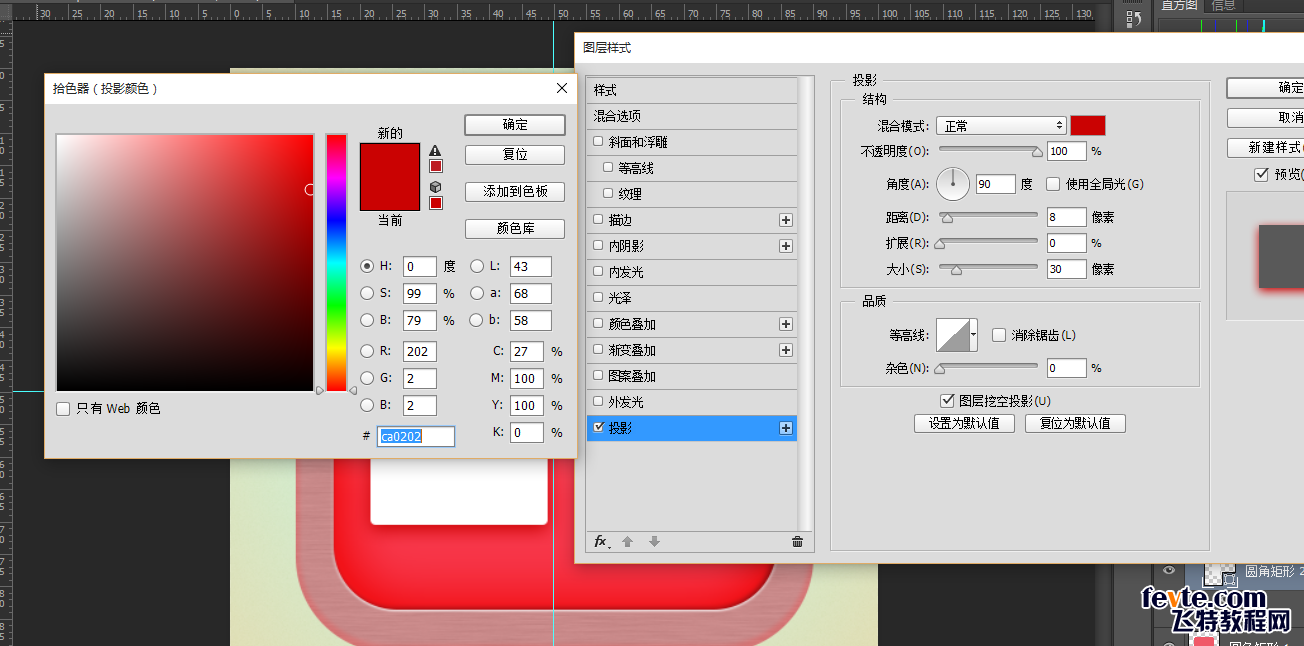The image size is (1304, 646).
Task: Add another 内阴影 effect with plus icon
Action: [786, 246]
